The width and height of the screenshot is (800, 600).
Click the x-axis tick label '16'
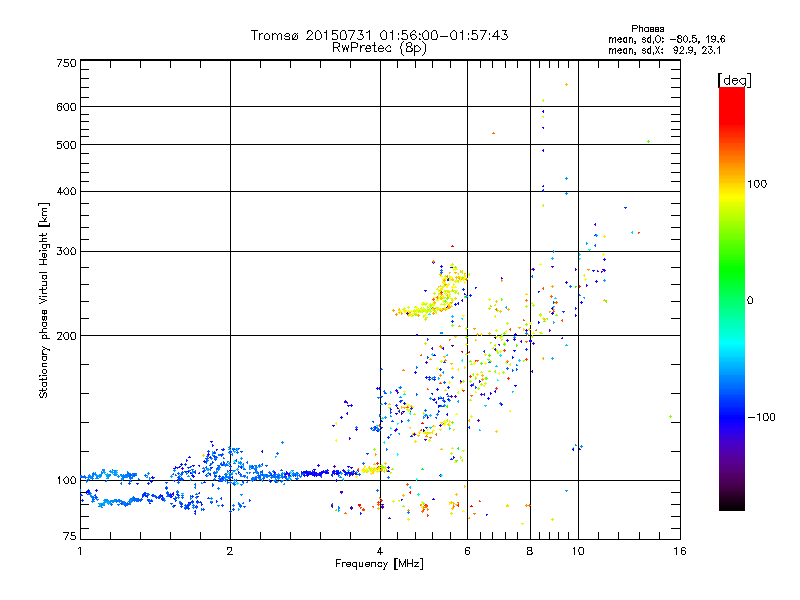pyautogui.click(x=680, y=551)
